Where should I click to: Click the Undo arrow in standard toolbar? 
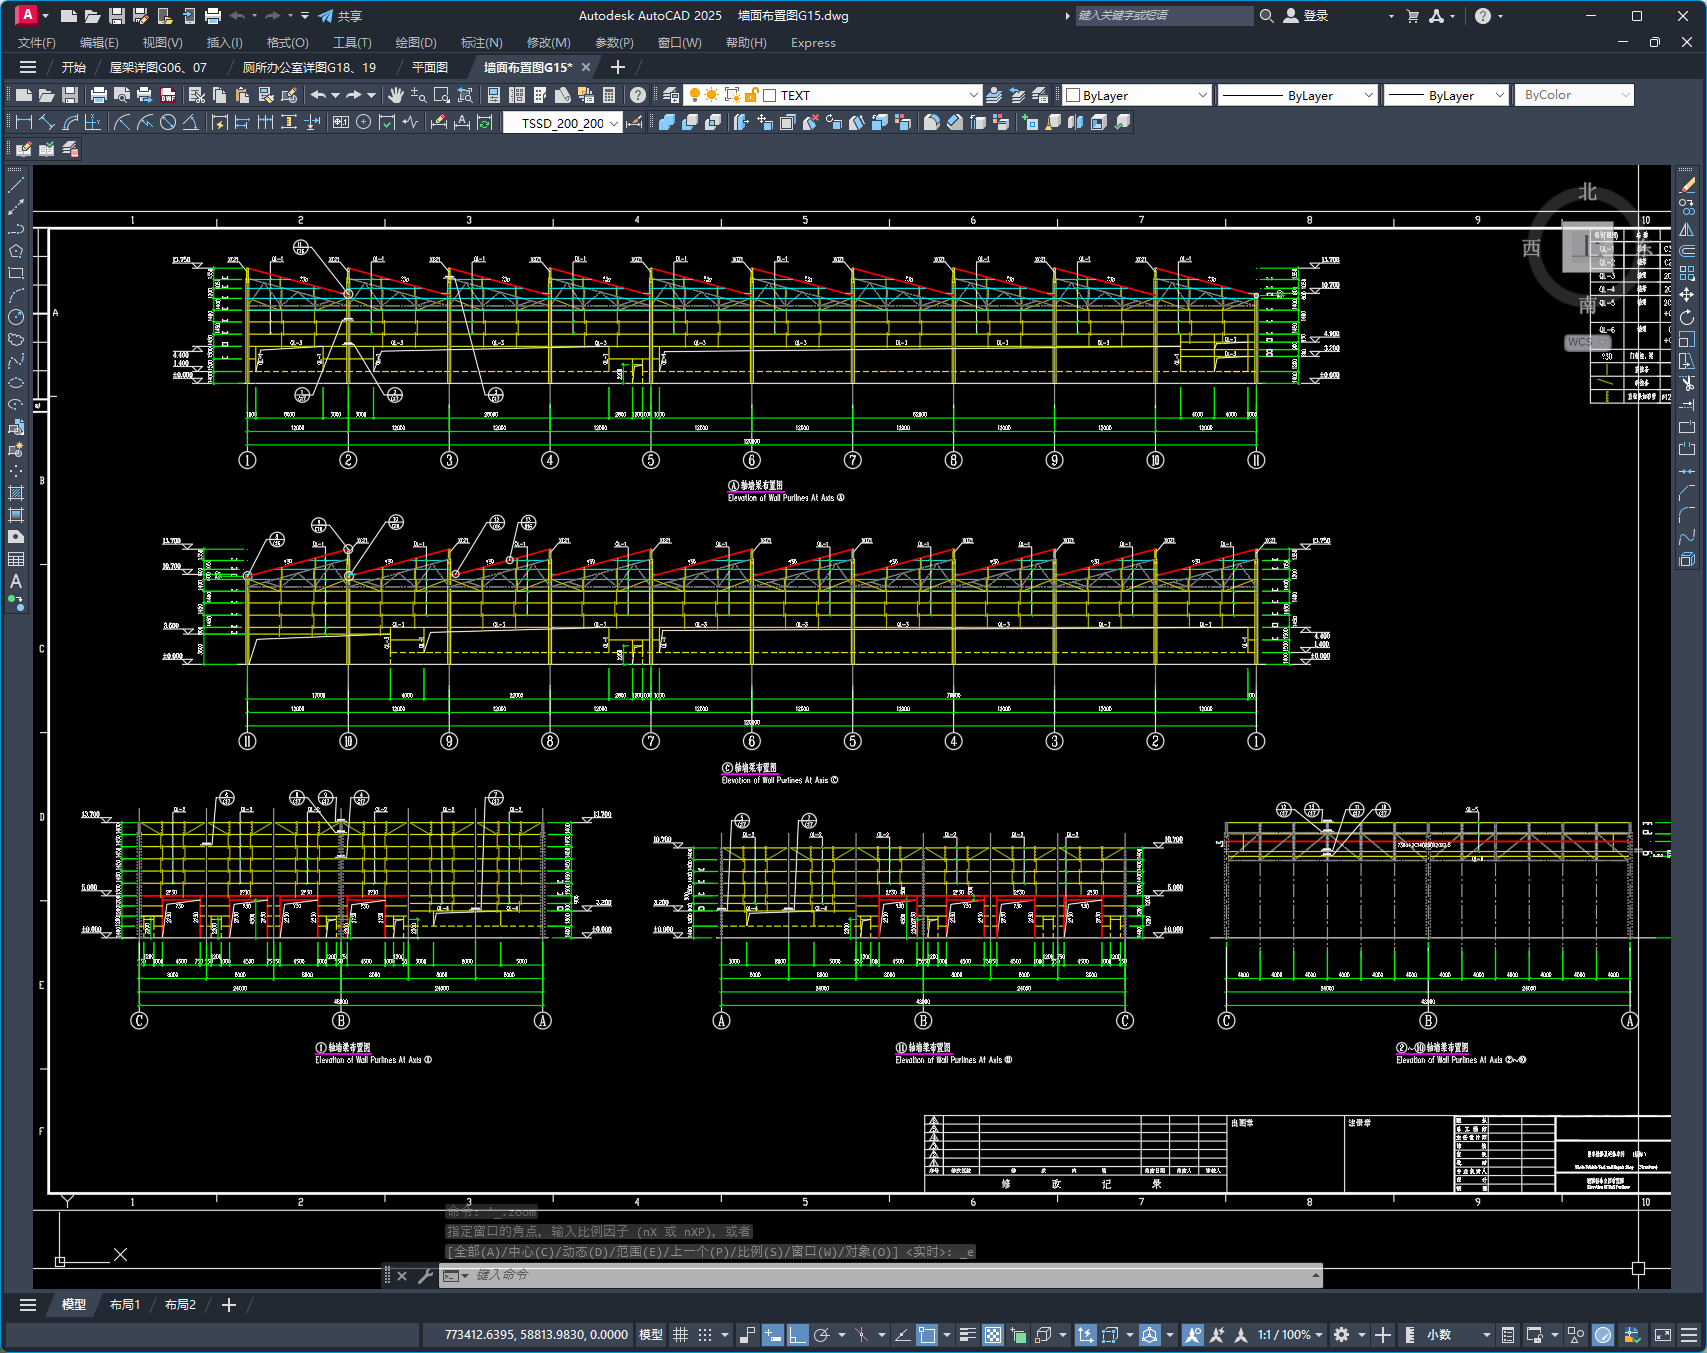point(318,95)
